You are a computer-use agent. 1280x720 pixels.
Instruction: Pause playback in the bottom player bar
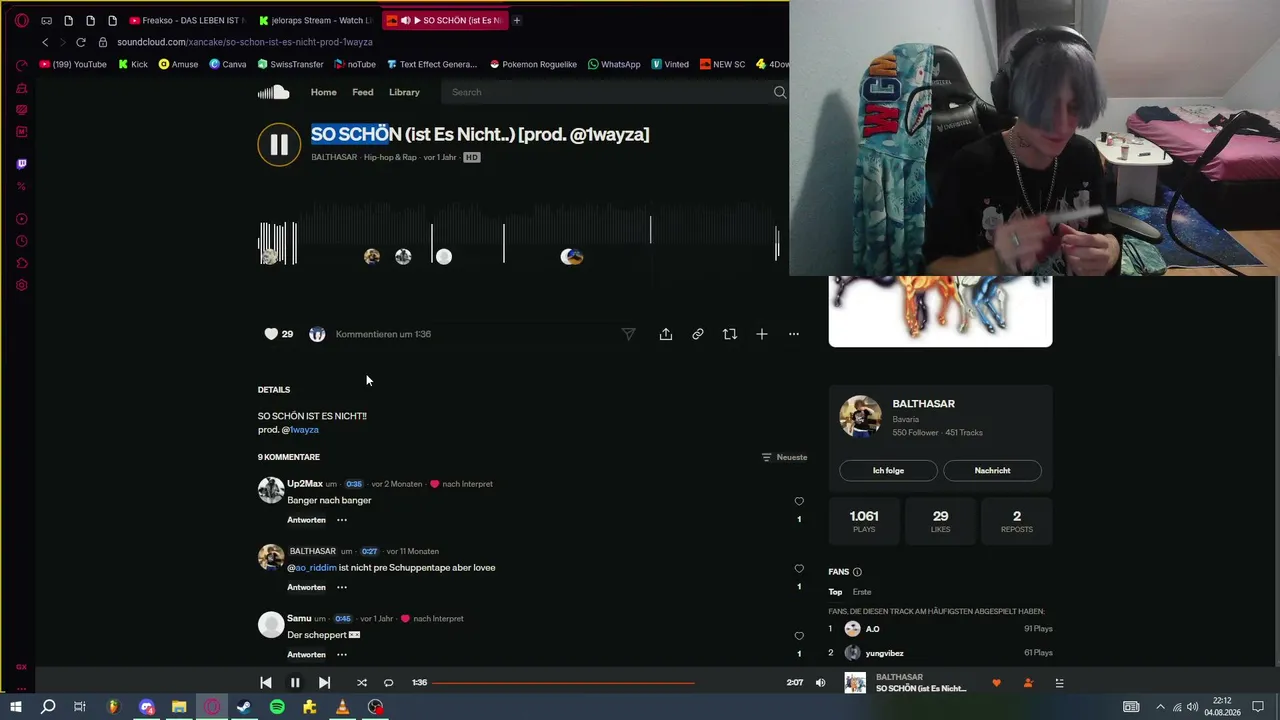[x=295, y=683]
